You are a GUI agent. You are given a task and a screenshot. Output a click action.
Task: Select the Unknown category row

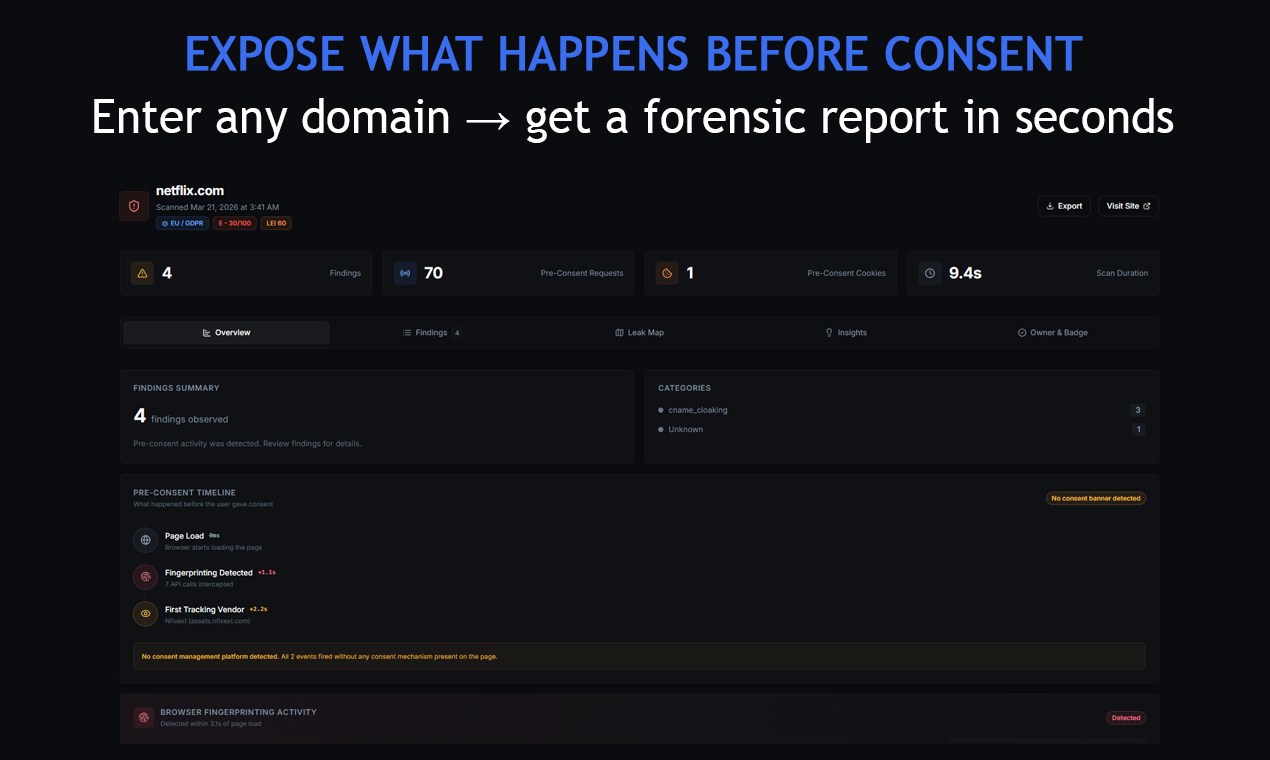point(901,430)
